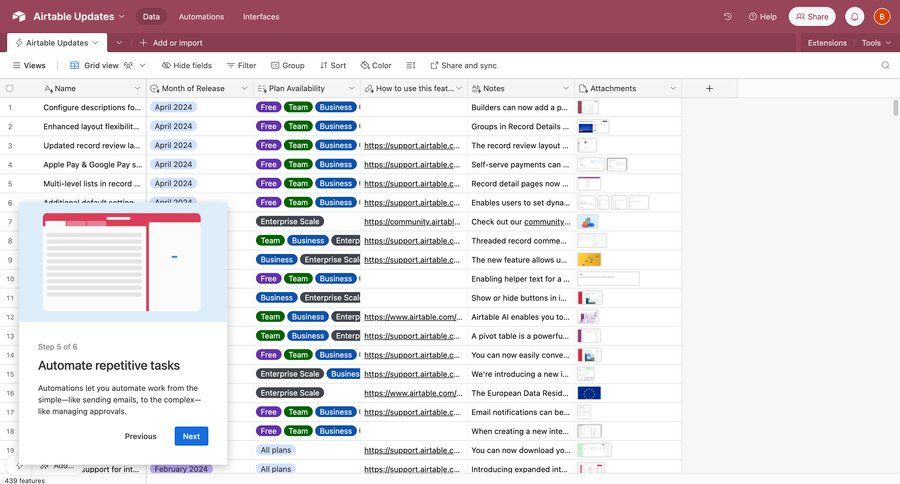Open base history clock icon

coord(727,17)
